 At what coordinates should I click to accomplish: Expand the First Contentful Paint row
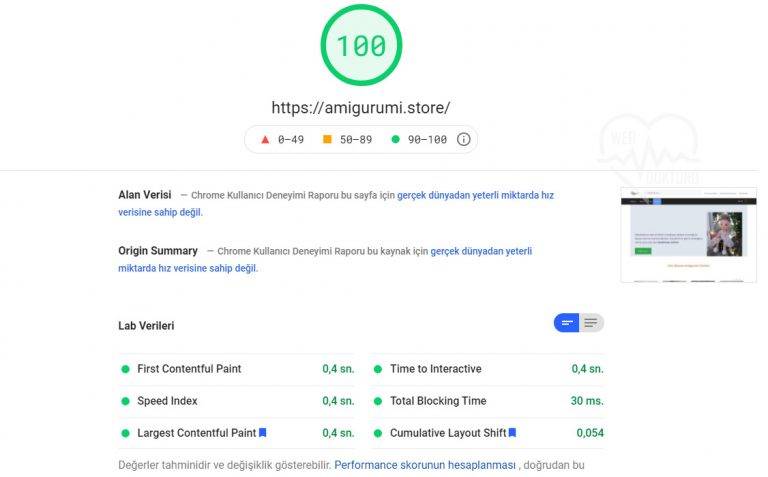237,369
